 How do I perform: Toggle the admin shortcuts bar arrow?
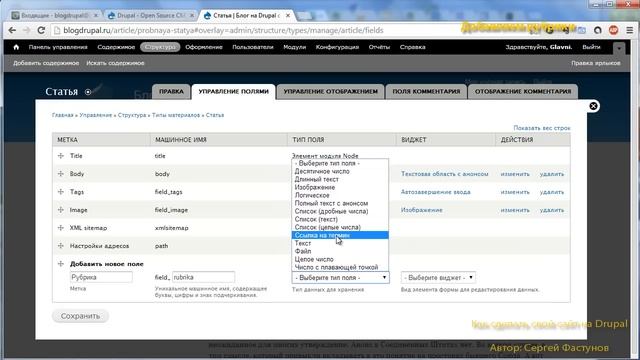(x=619, y=48)
